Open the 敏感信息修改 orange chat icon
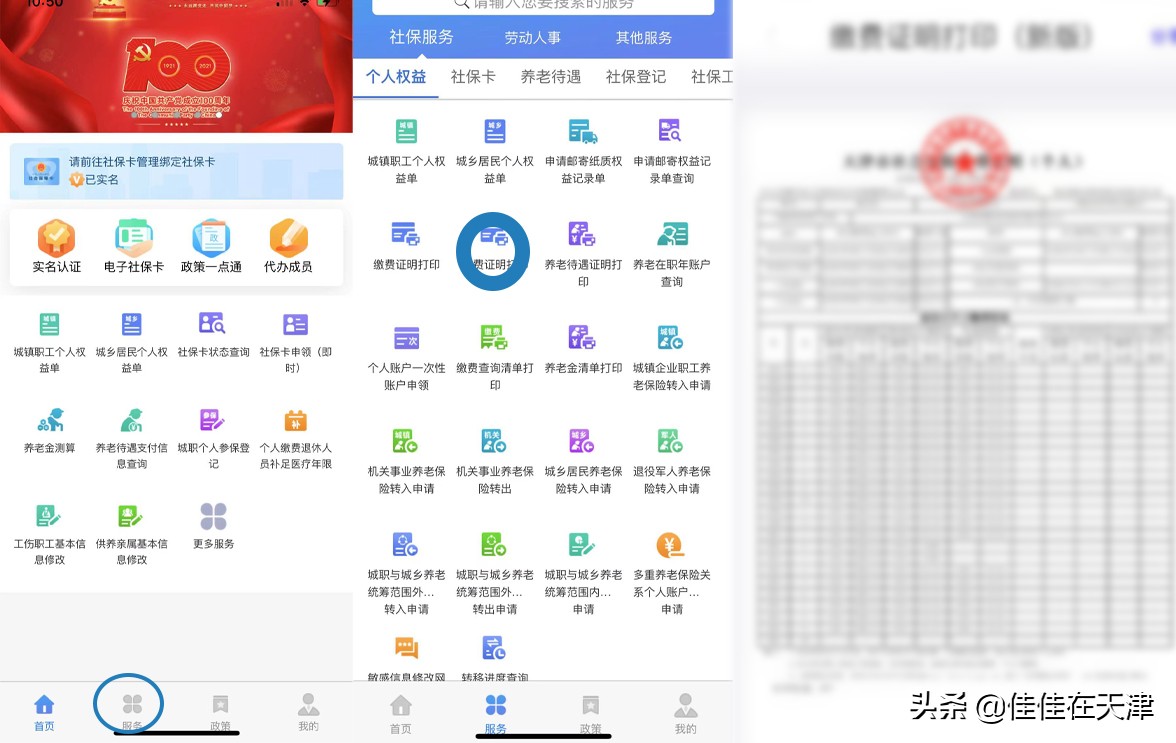The width and height of the screenshot is (1176, 743). click(x=405, y=648)
